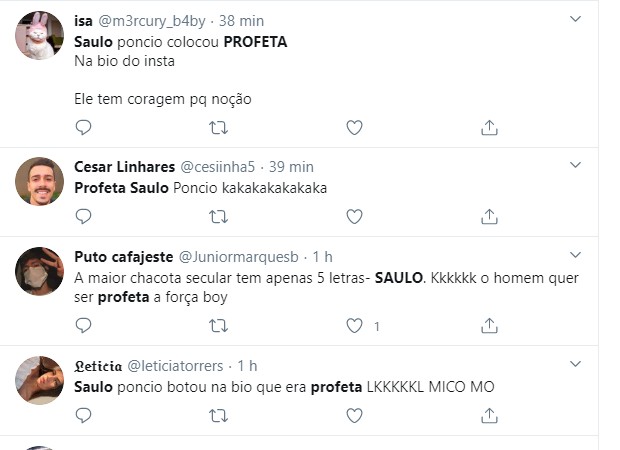Open Leticia's profile avatar
The width and height of the screenshot is (620, 450).
(x=40, y=381)
